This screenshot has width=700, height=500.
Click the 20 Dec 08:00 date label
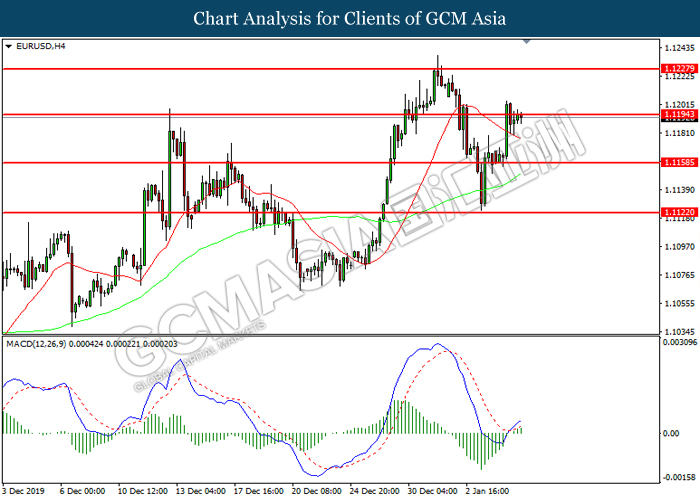coord(315,491)
